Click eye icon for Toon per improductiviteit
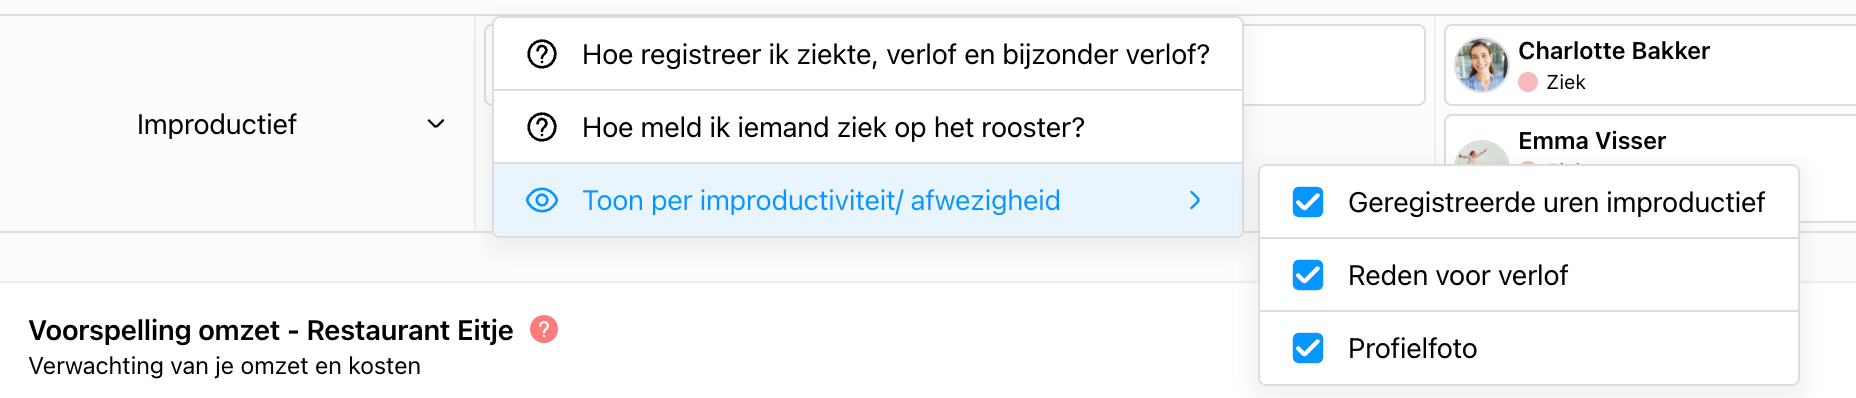The height and width of the screenshot is (398, 1856). coord(542,200)
